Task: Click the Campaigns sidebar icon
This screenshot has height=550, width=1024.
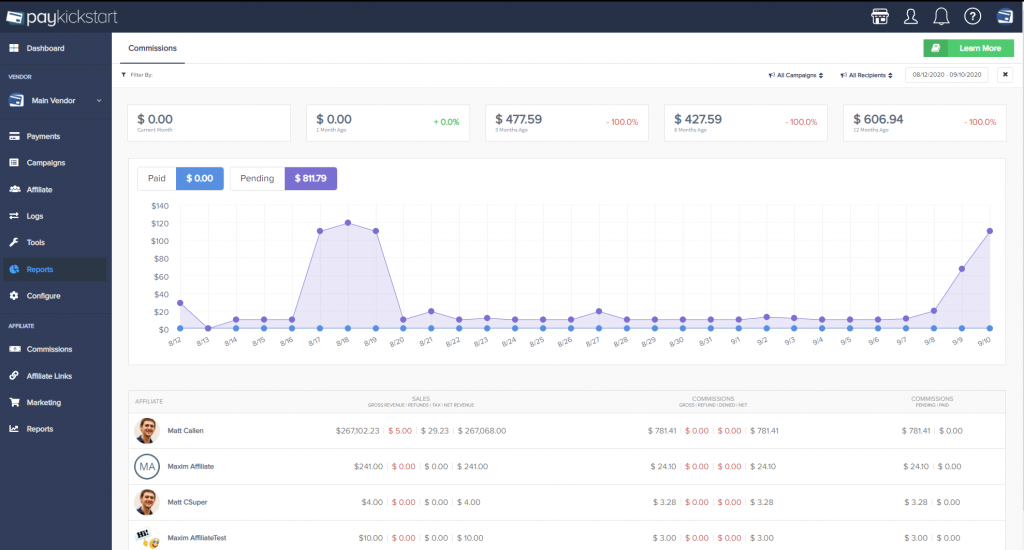Action: (x=14, y=163)
